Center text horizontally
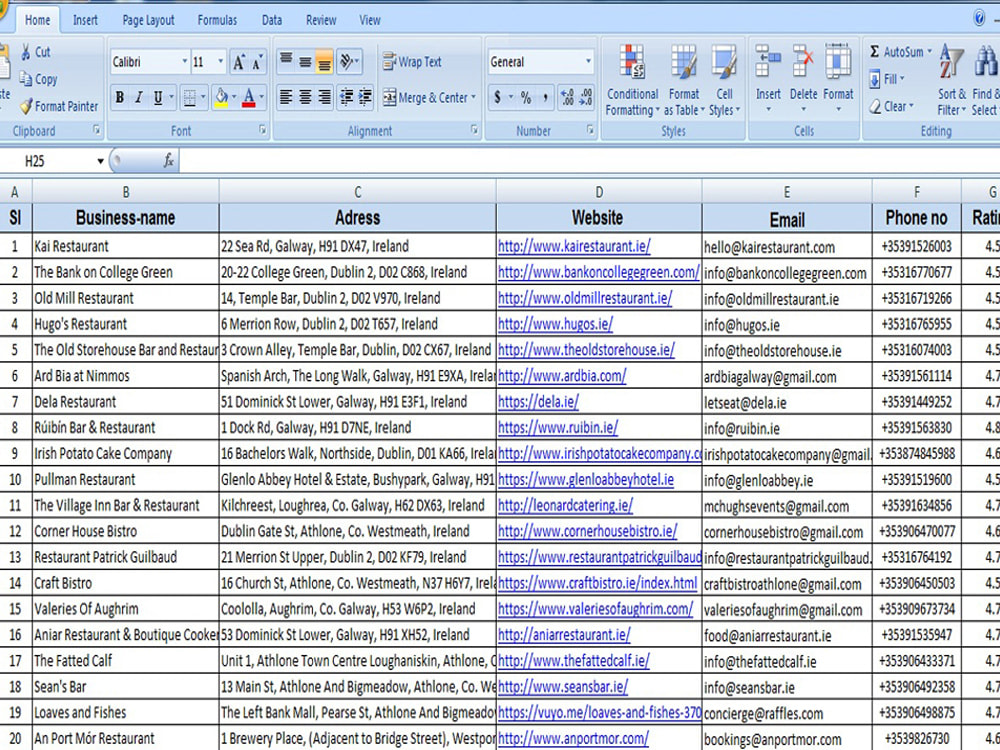The height and width of the screenshot is (750, 1000). coord(305,97)
